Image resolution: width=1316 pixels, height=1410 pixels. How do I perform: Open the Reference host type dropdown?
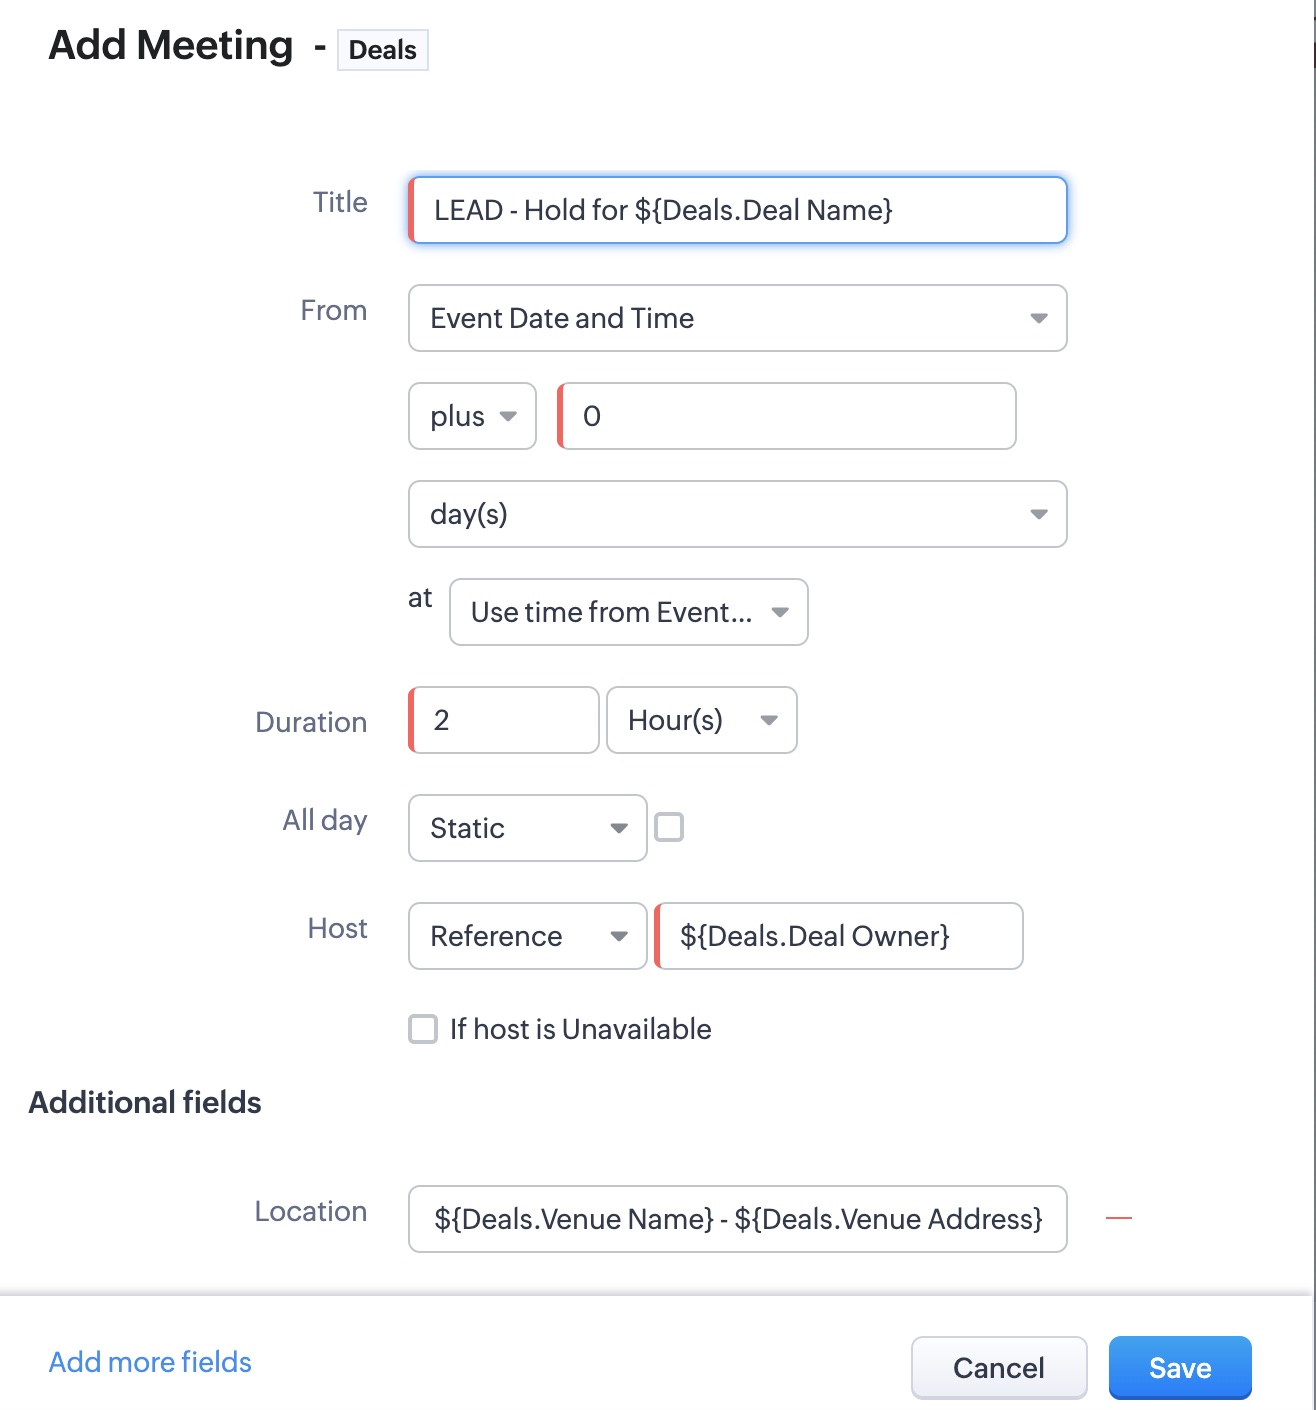click(x=527, y=936)
